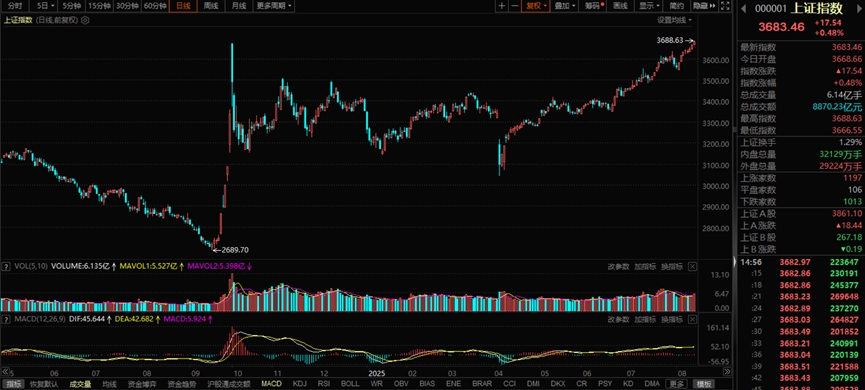Click 恢复默认 restore defaults
Image resolution: width=865 pixels, height=390 pixels.
(43, 384)
